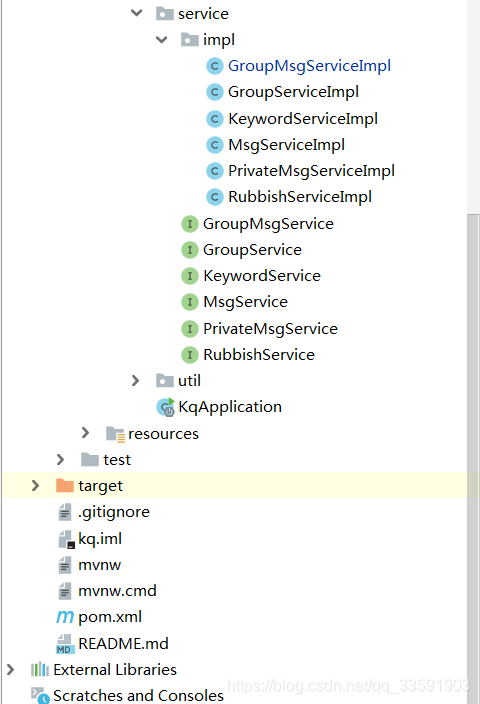Click the util package folder icon
This screenshot has height=704, width=480.
164,381
